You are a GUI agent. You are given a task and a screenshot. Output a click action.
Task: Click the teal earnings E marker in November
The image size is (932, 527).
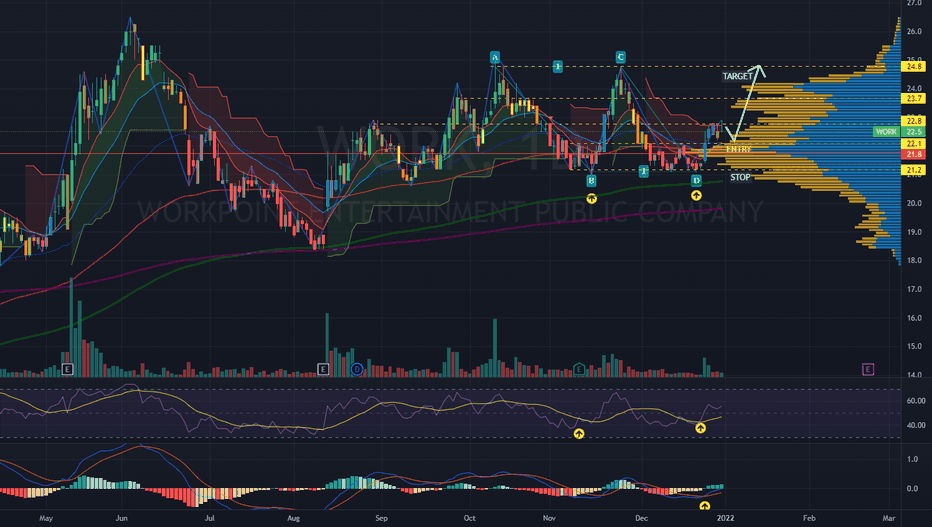(579, 370)
